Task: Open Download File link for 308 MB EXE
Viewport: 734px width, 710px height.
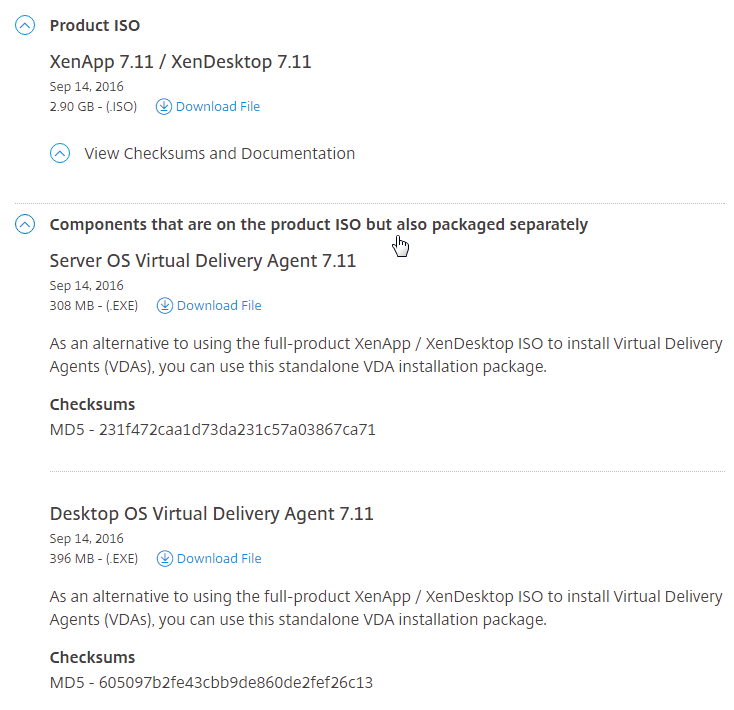Action: point(219,306)
